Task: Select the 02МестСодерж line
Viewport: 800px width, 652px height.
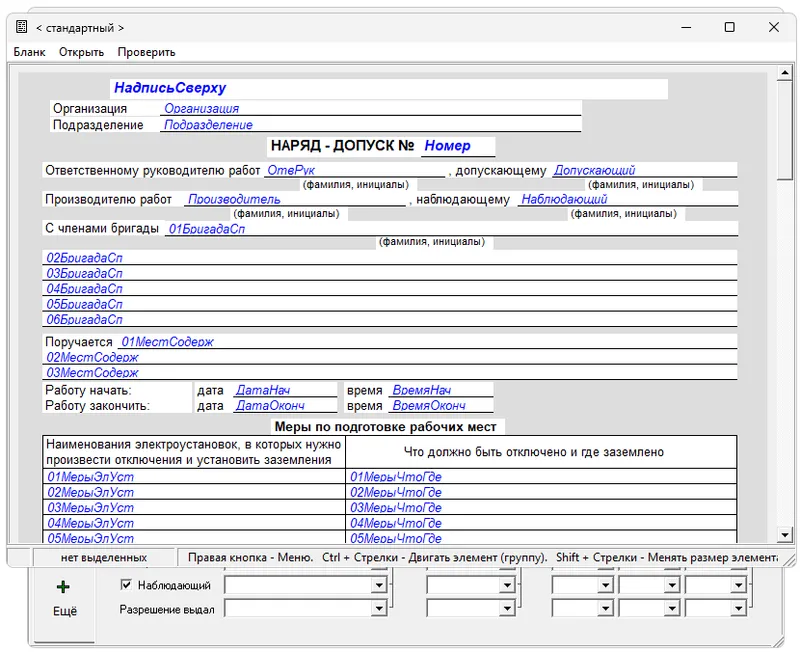Action: pos(390,357)
